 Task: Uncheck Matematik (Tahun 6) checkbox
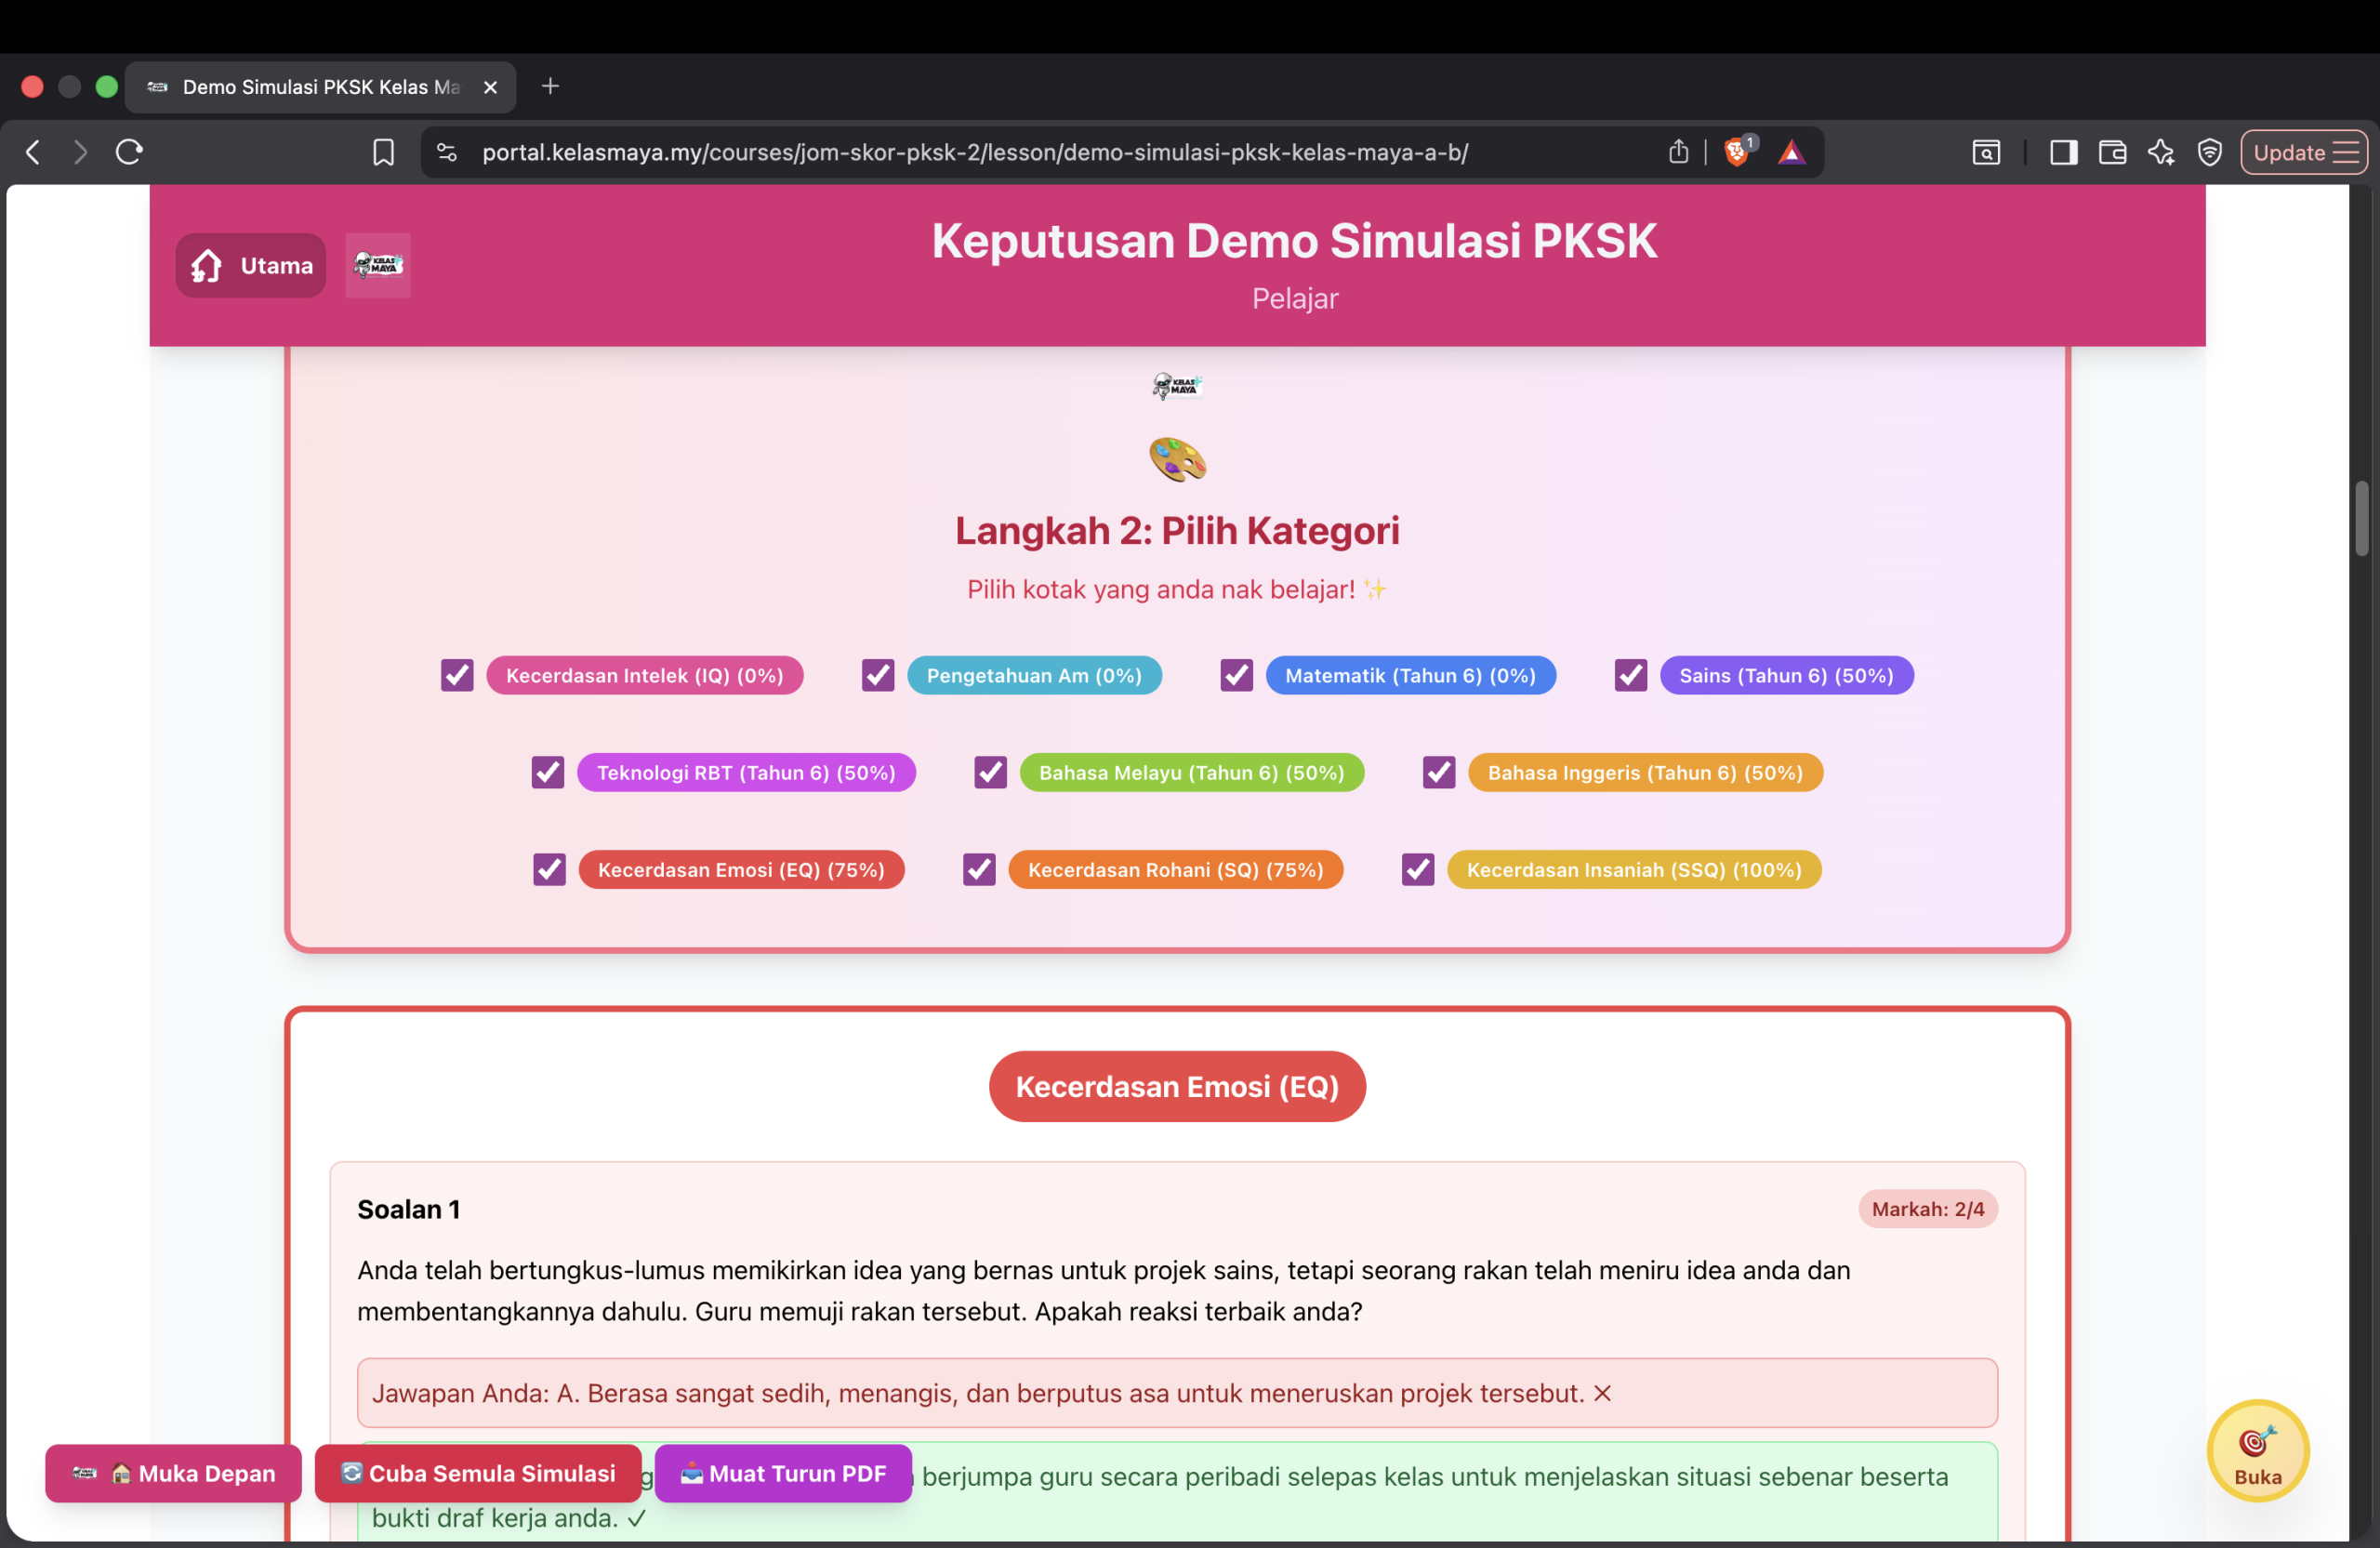pos(1236,675)
